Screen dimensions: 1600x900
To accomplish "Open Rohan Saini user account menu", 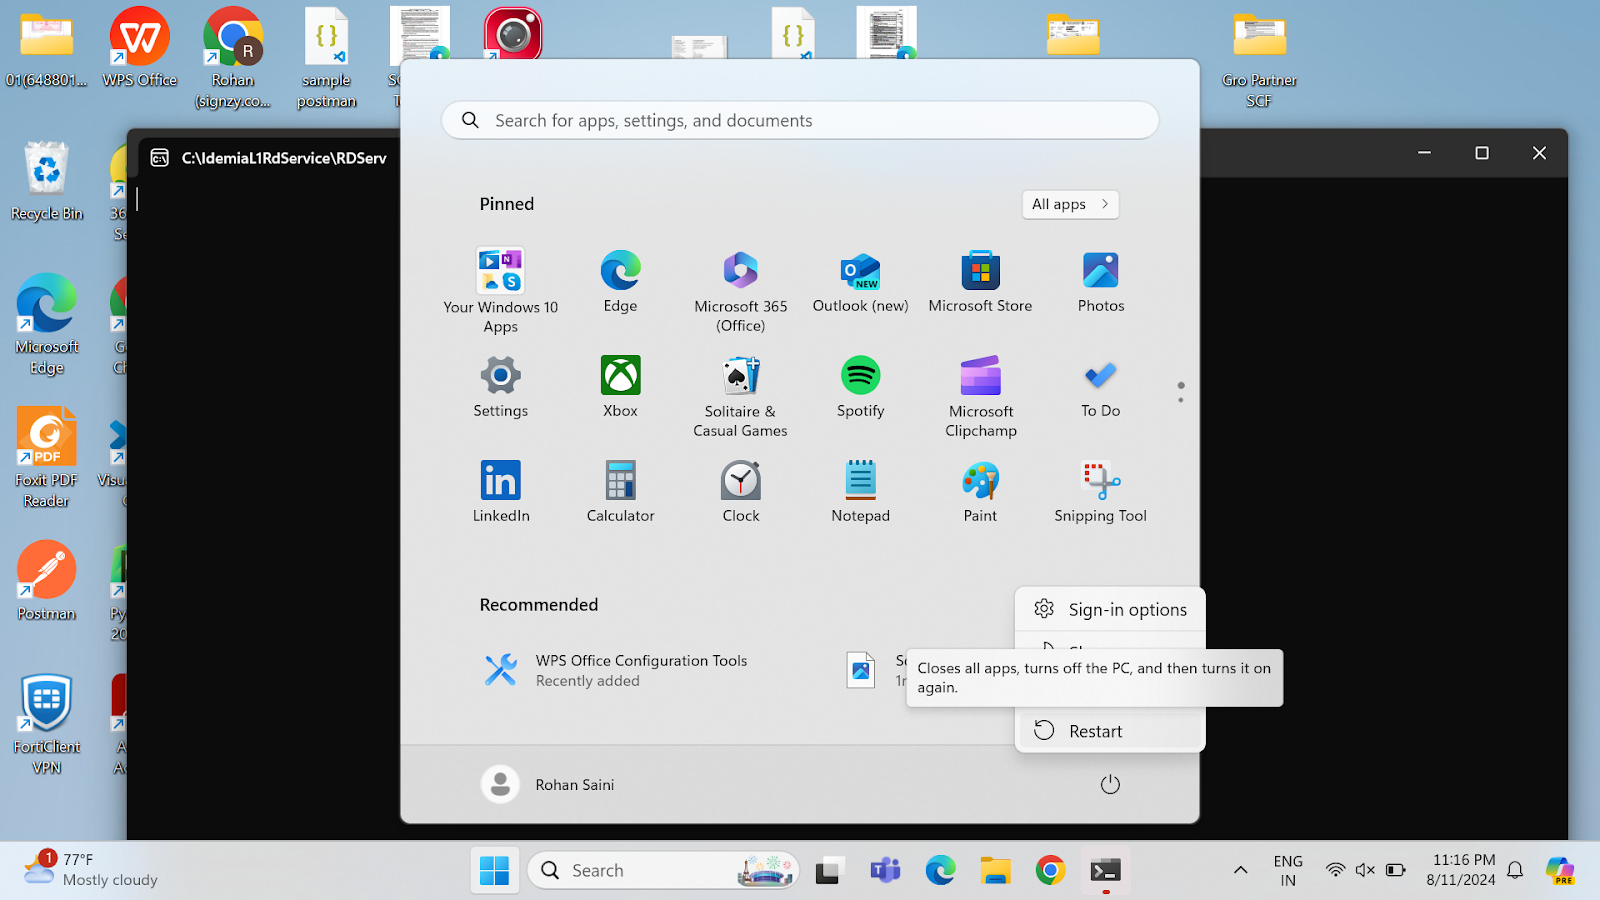I will tap(548, 785).
